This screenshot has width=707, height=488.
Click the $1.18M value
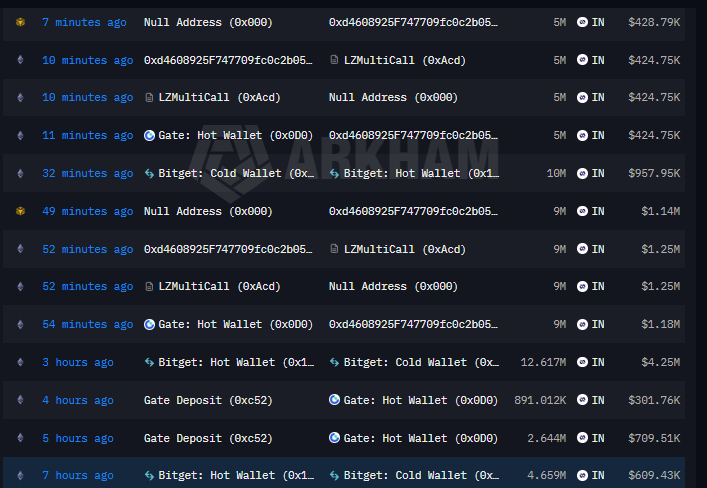[661, 324]
